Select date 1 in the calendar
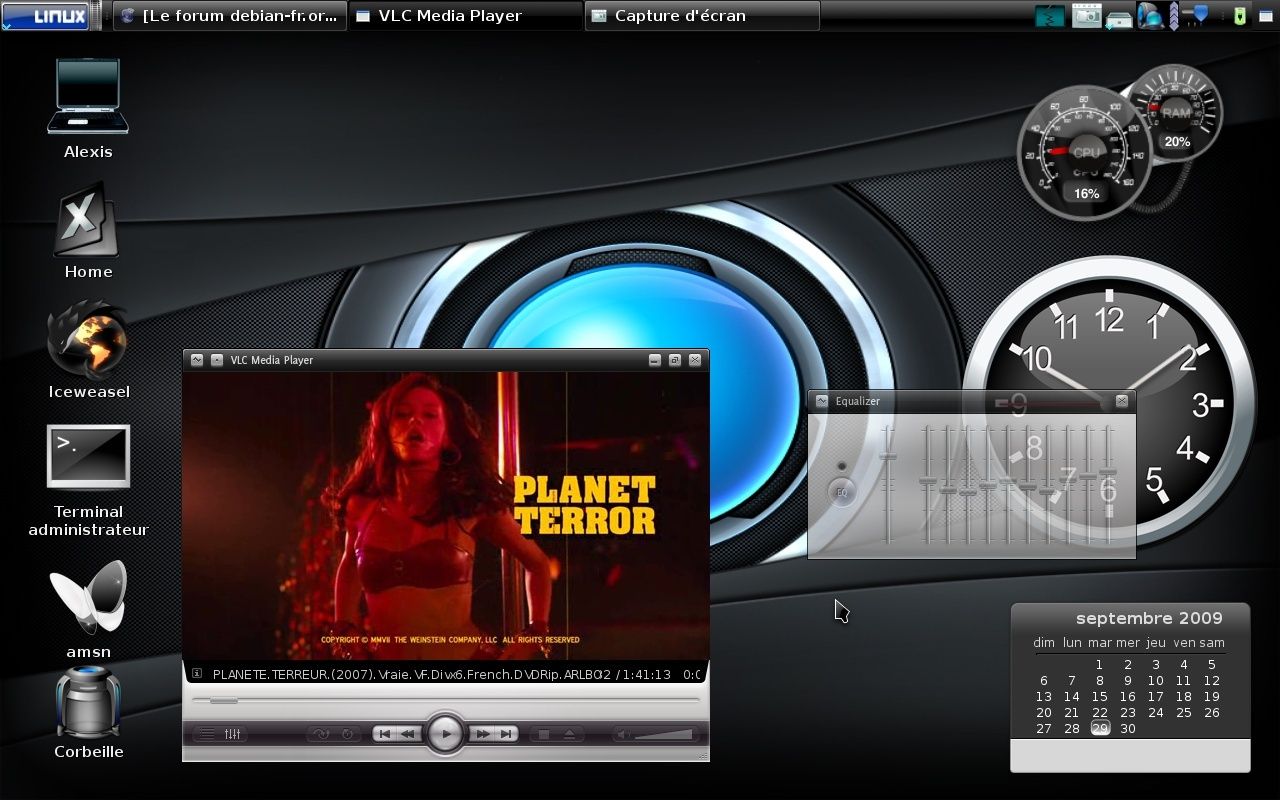 pyautogui.click(x=1100, y=664)
